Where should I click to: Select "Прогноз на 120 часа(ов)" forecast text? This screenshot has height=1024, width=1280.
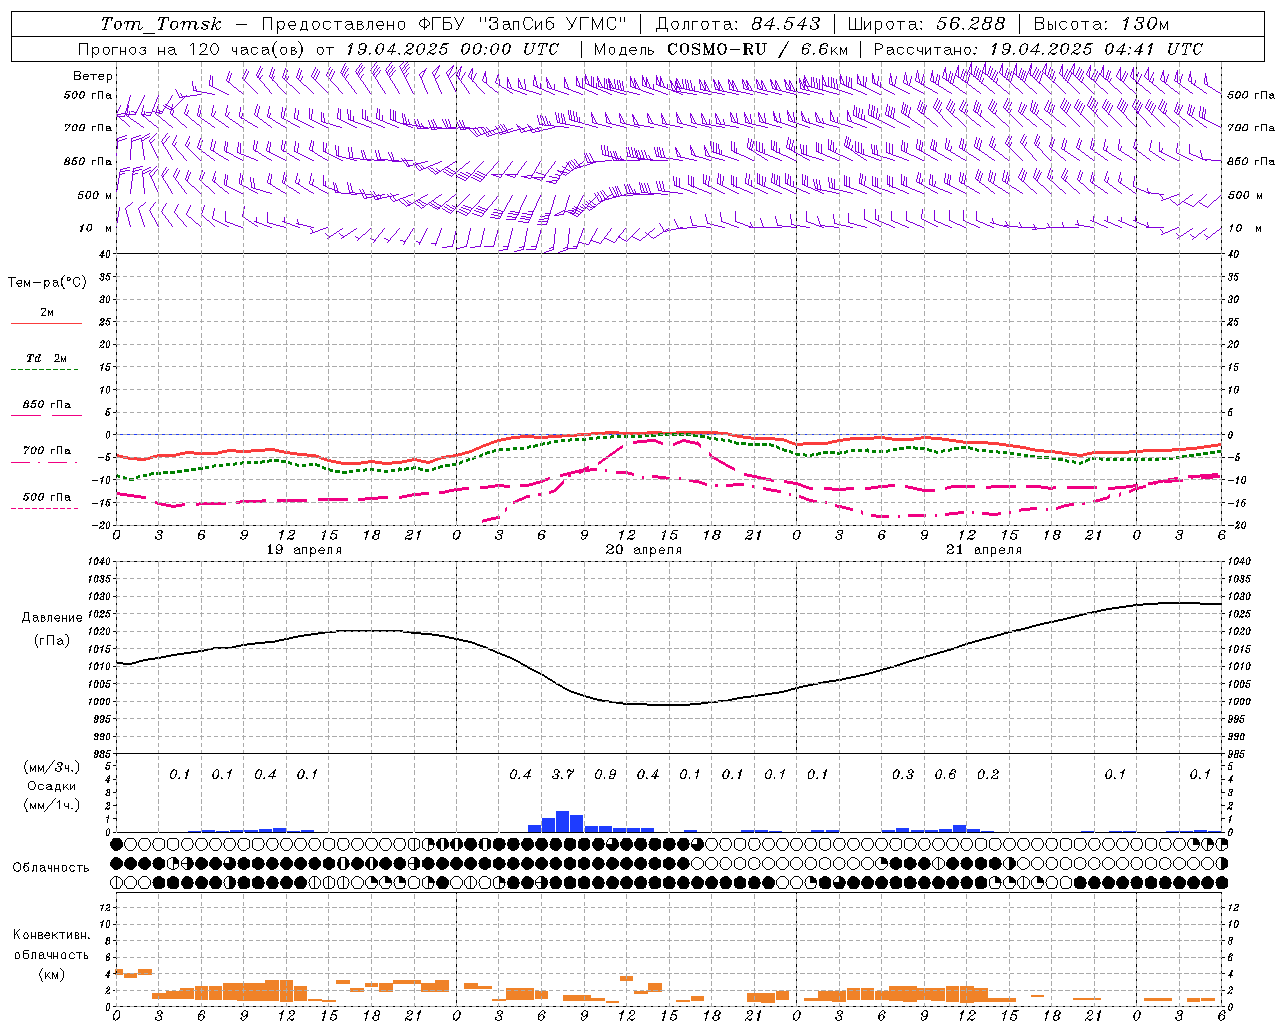[193, 49]
